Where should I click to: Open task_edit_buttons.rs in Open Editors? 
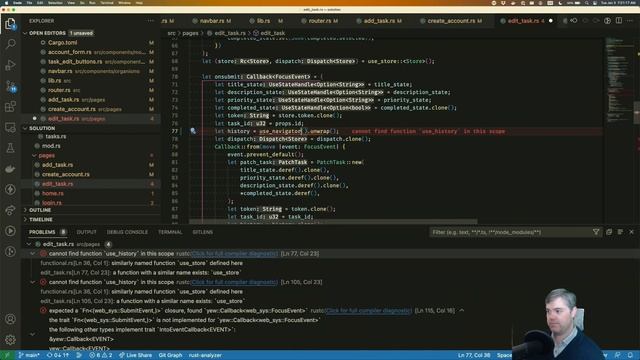(x=75, y=62)
